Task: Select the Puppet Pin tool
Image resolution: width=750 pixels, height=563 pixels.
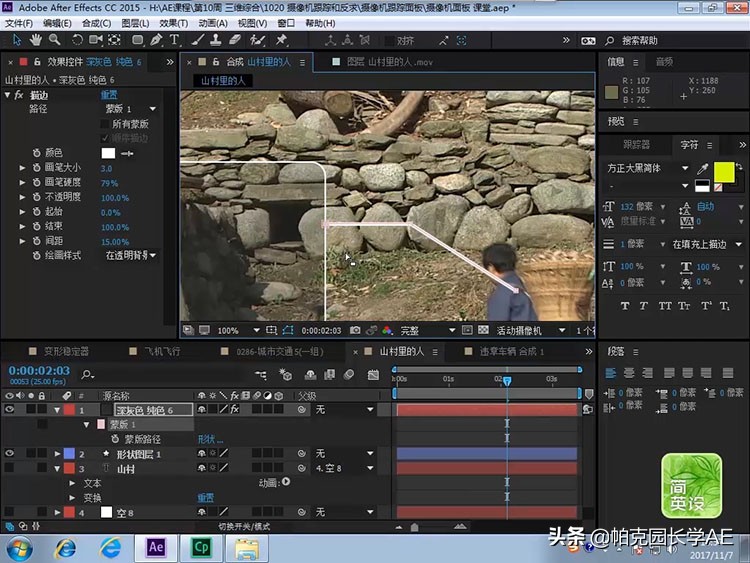Action: (x=282, y=40)
